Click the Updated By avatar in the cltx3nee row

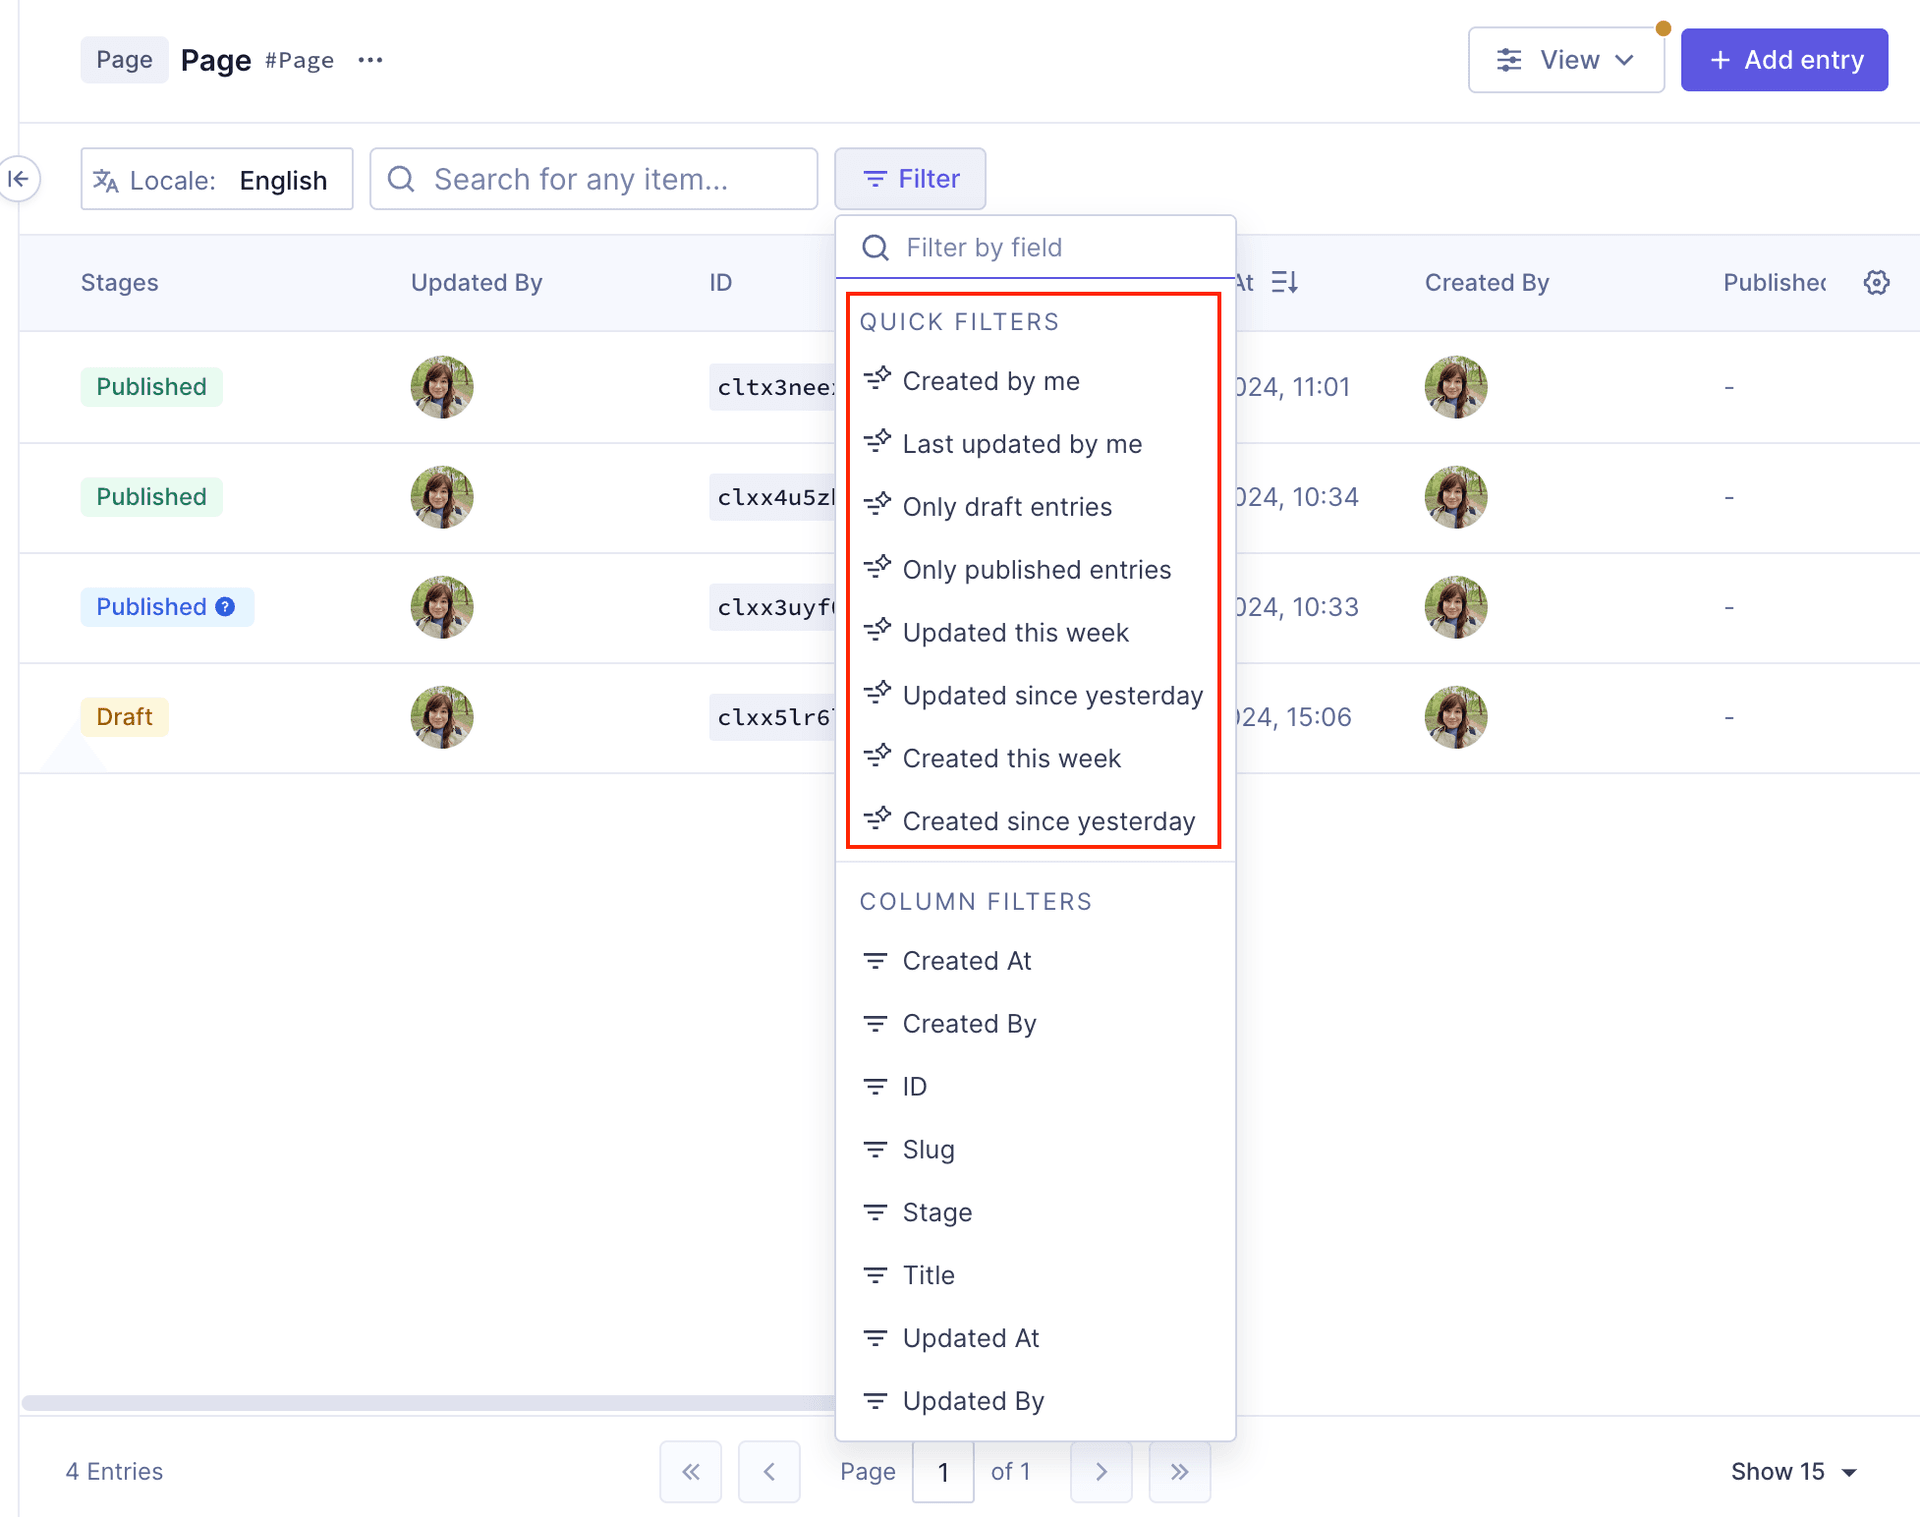pyautogui.click(x=441, y=386)
